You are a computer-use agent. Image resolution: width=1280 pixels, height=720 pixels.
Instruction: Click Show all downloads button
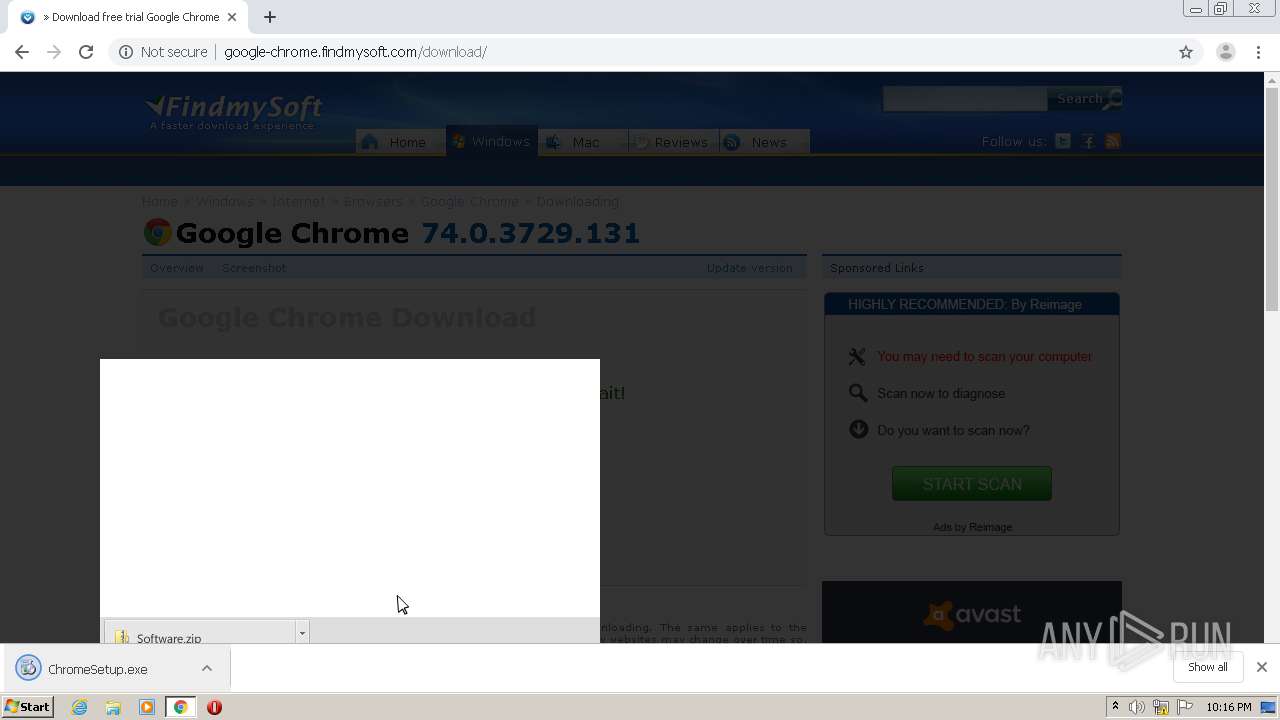point(1207,667)
